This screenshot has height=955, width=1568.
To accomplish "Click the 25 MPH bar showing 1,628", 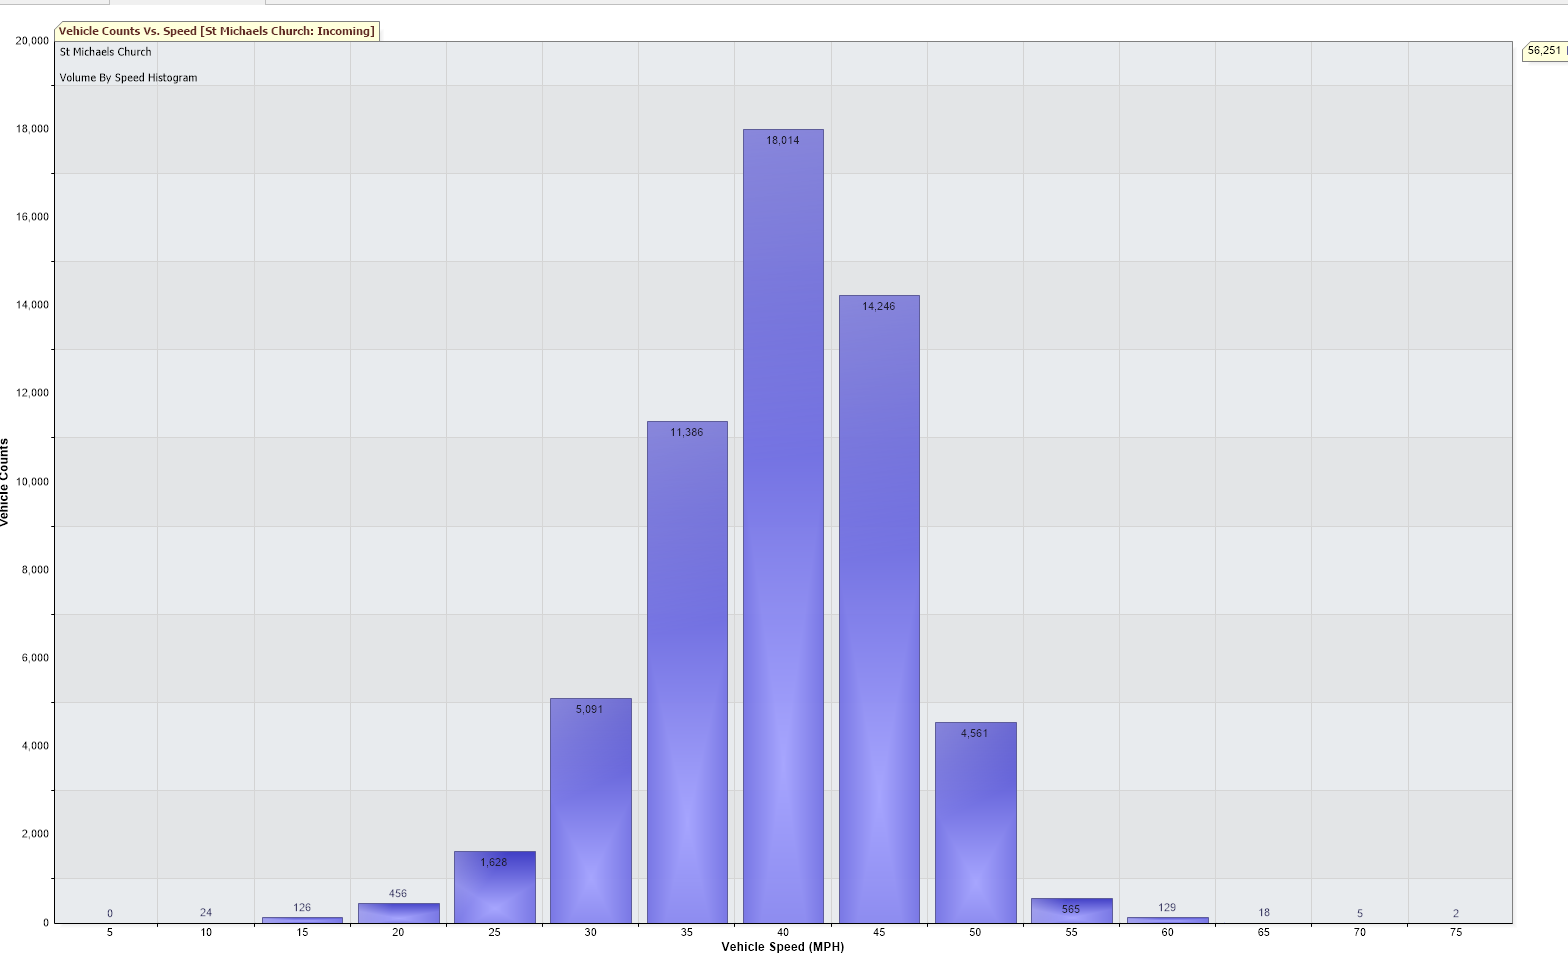I will [494, 887].
